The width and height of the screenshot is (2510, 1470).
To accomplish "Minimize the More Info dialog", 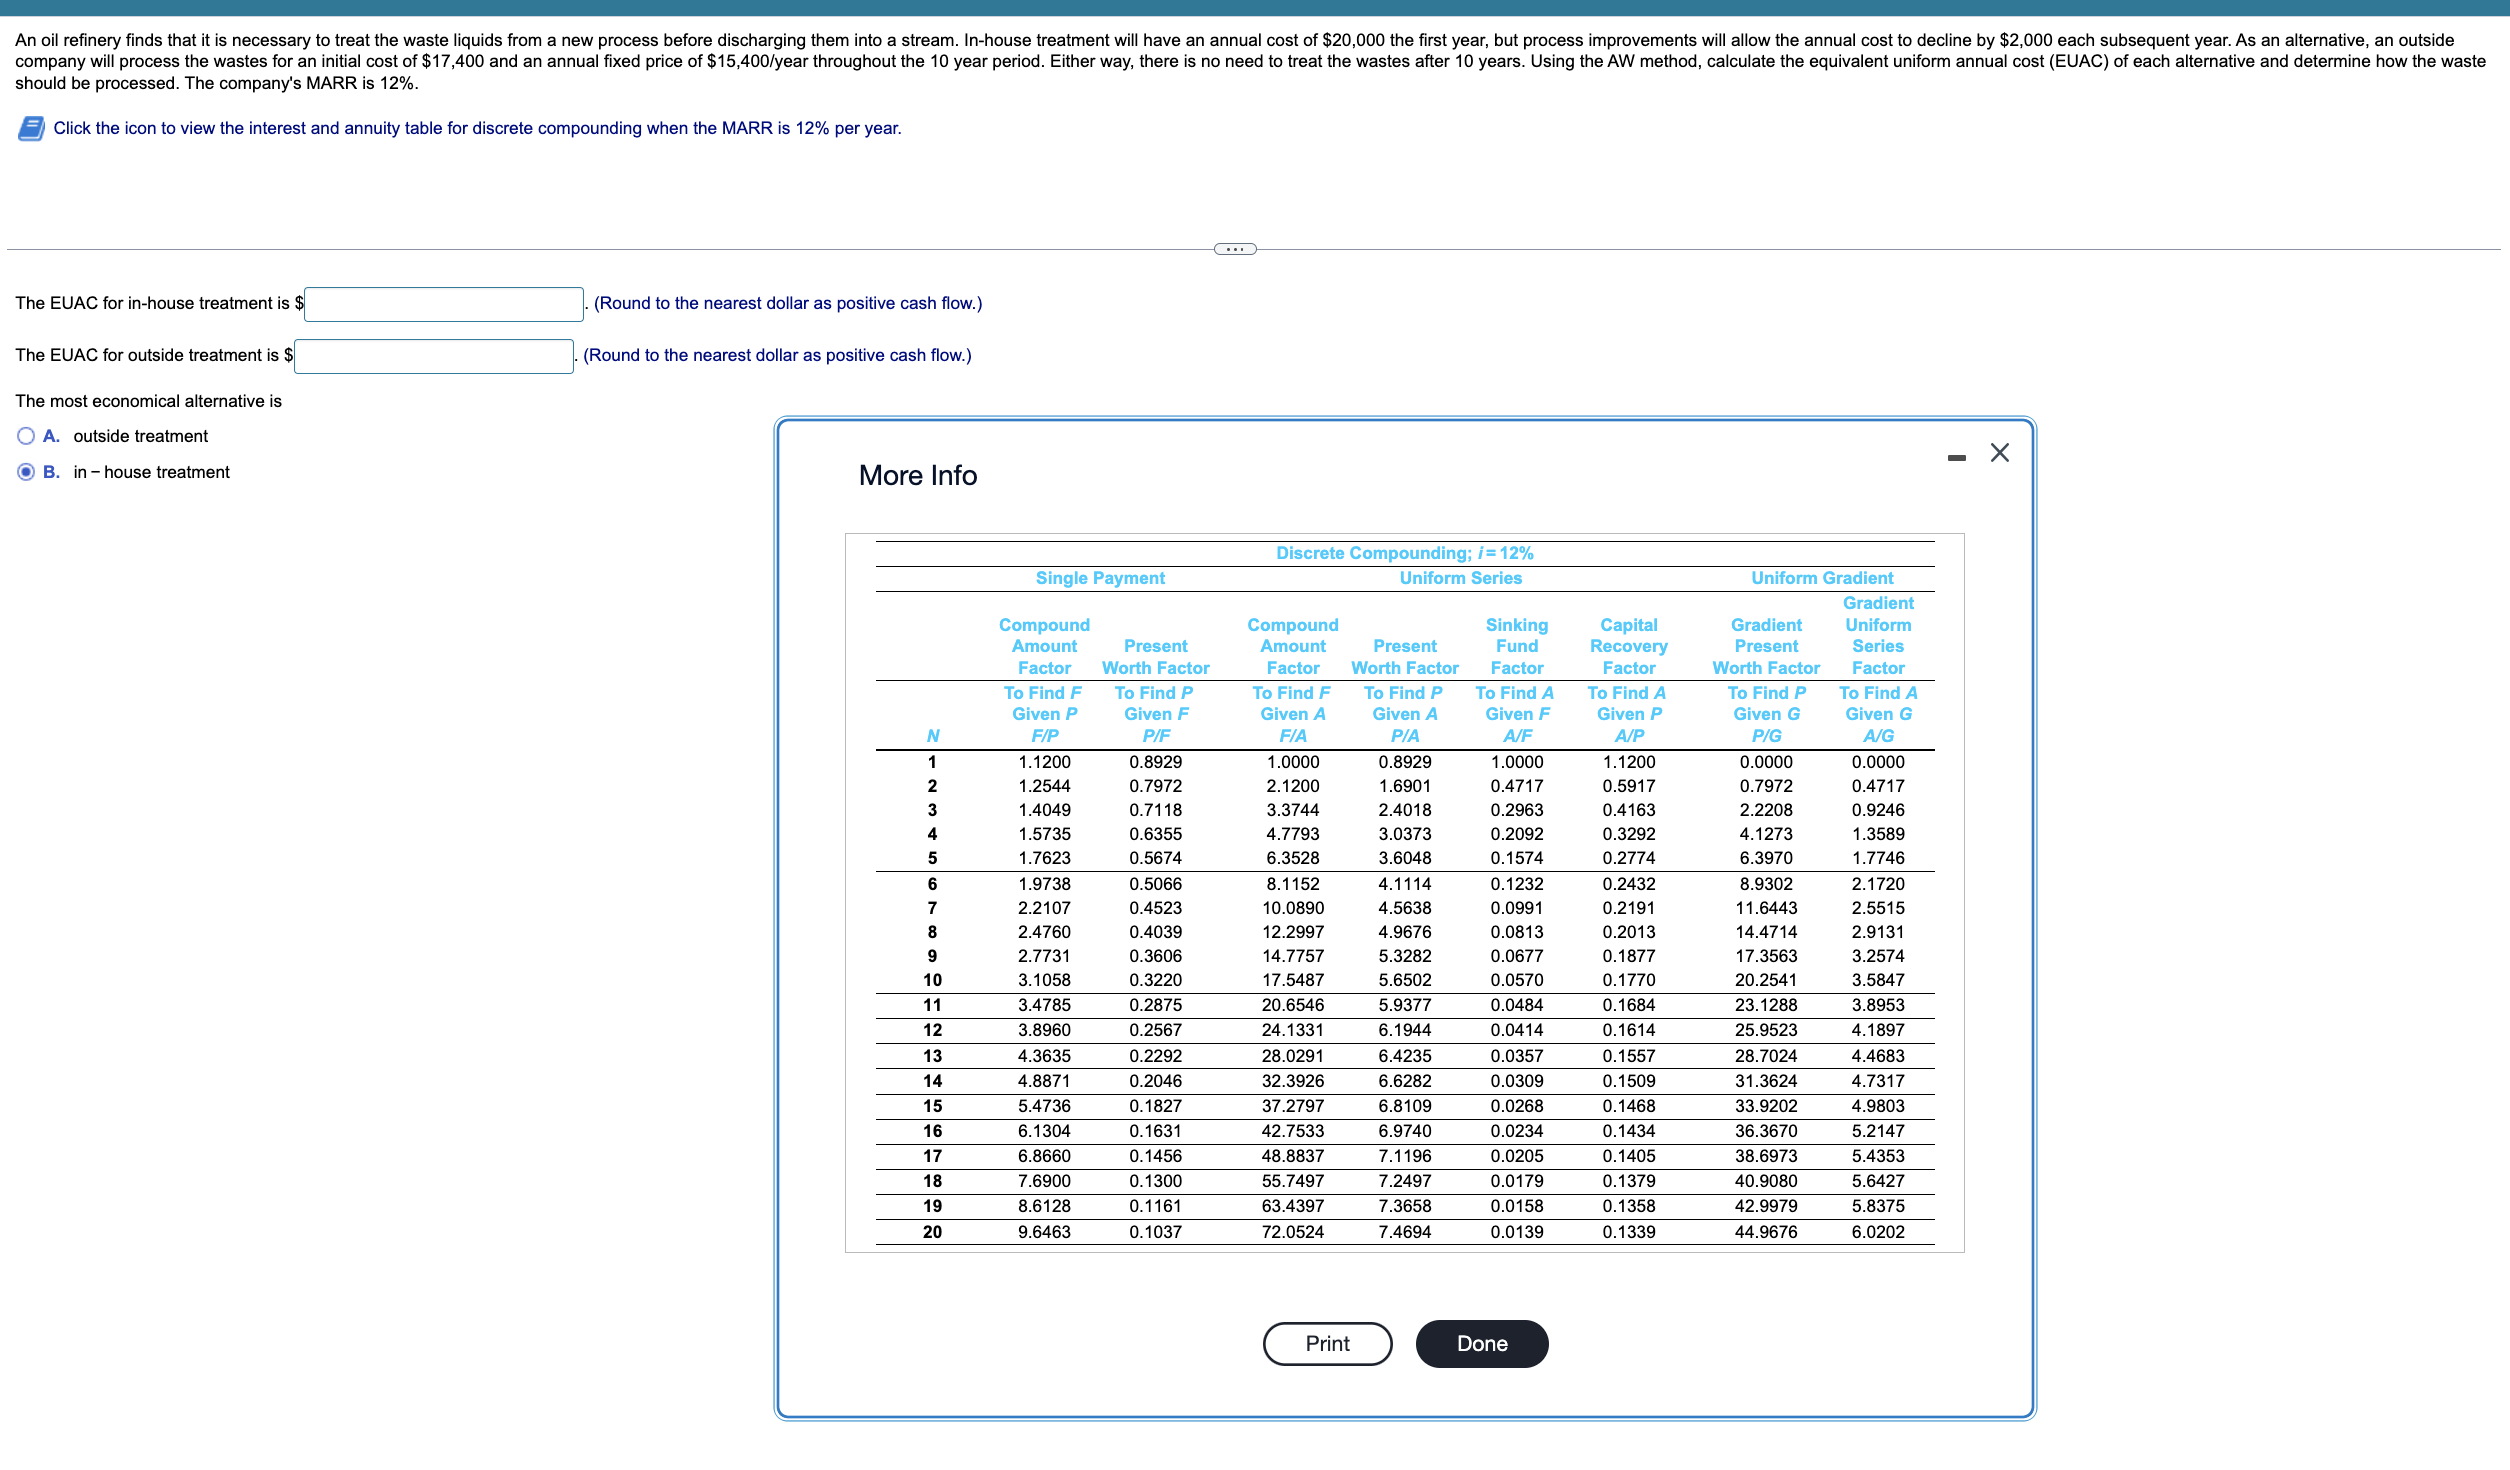I will tap(1956, 457).
